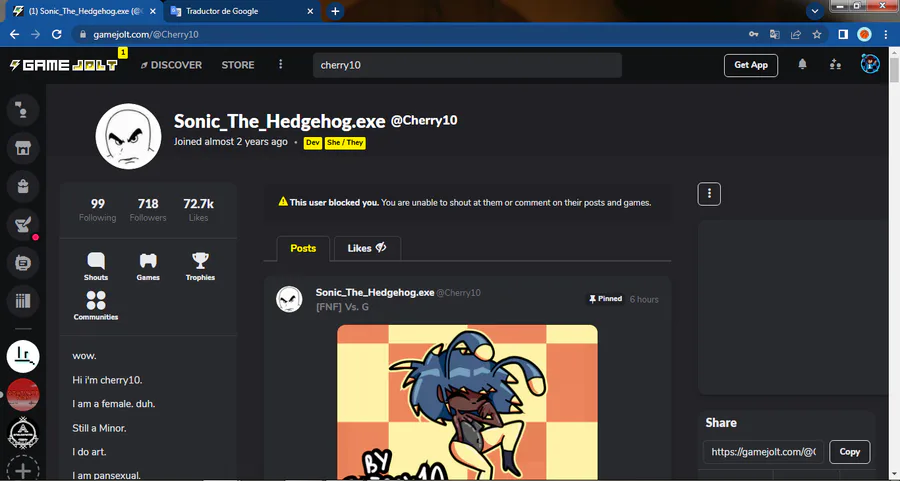Click the Game Jolt logo

(64, 65)
